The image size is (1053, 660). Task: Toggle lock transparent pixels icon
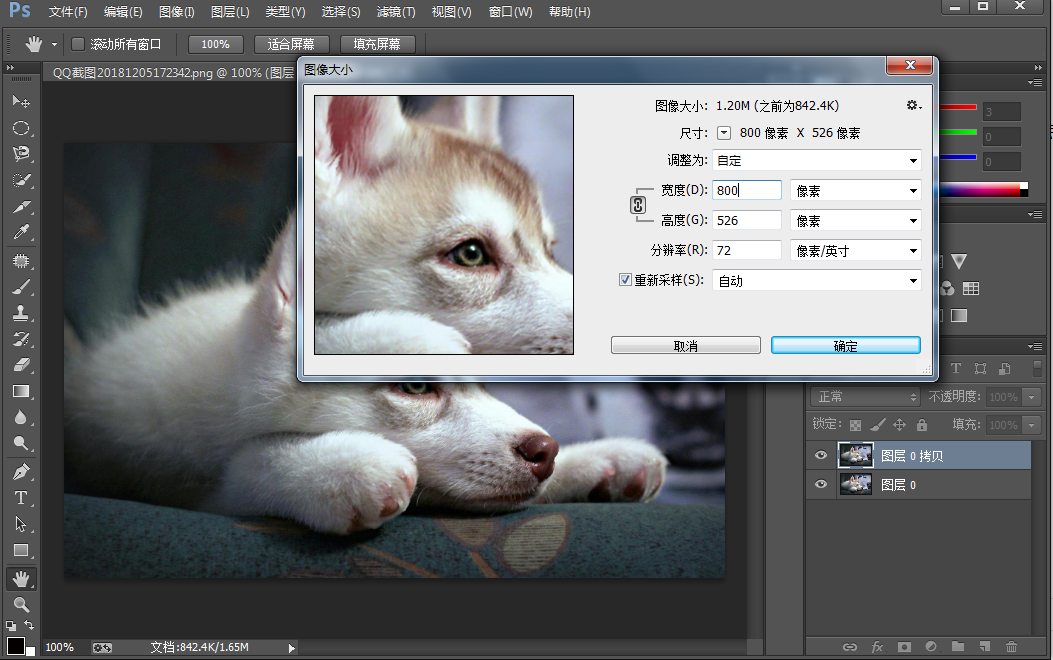(x=855, y=425)
